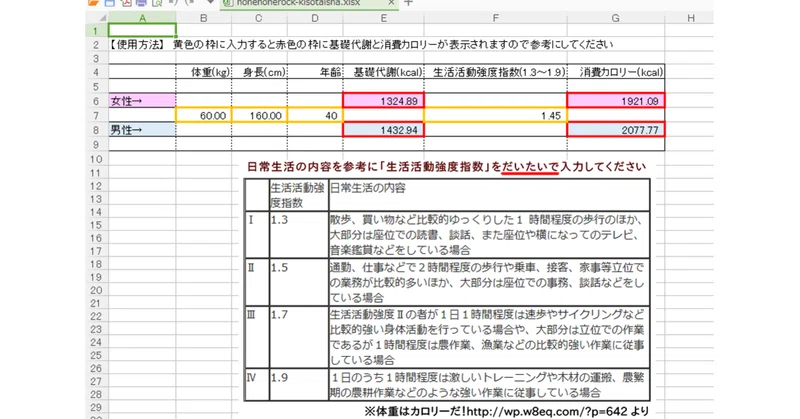Click the source URL http://wp.w8eq.com/?p=642
Screen dimensions: 800x419
pyautogui.click(x=547, y=411)
